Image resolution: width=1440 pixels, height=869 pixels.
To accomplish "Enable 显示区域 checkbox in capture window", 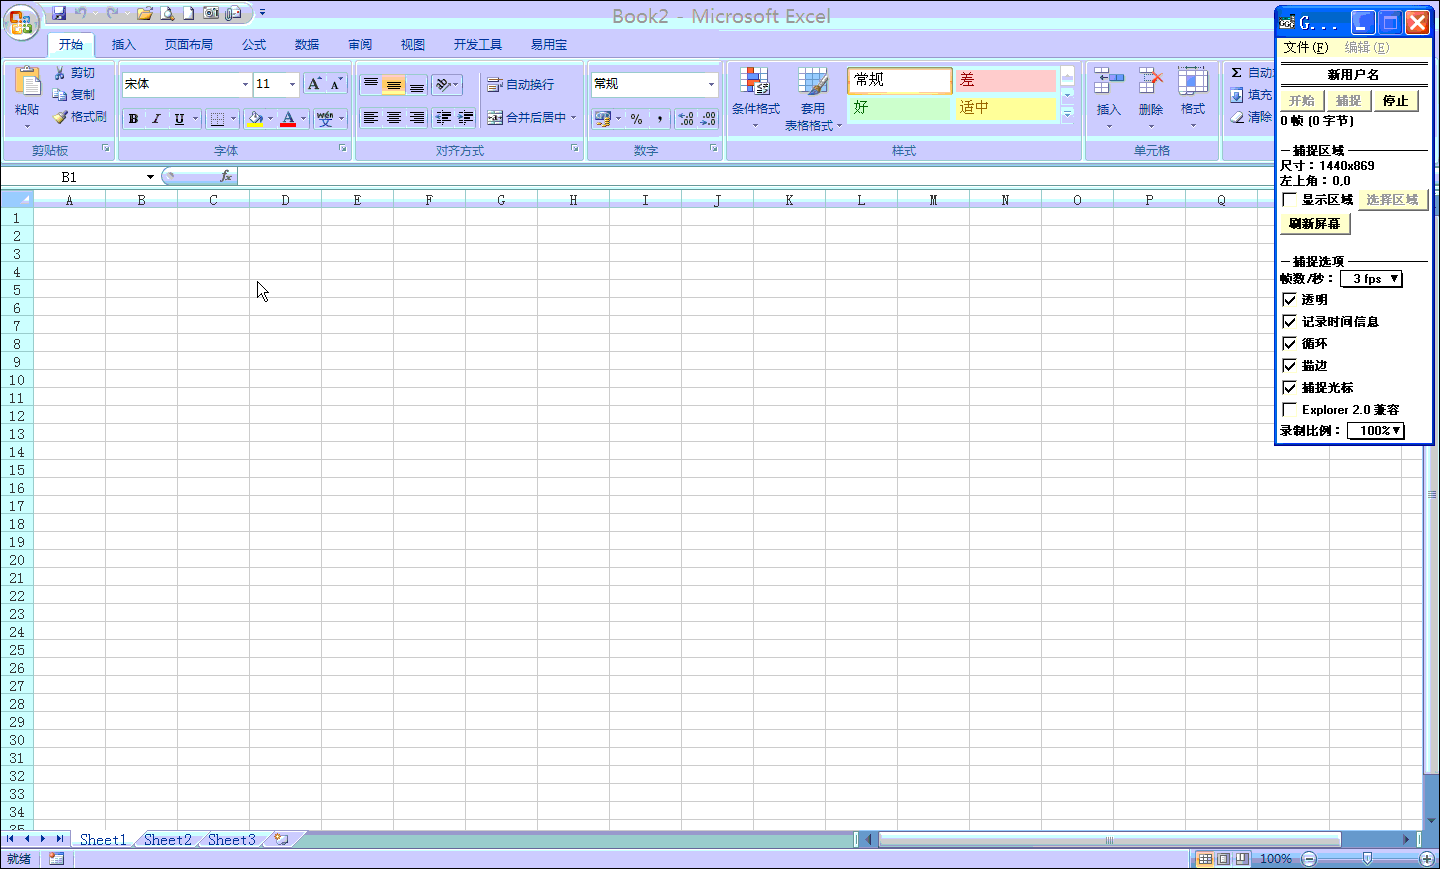I will tap(1290, 200).
